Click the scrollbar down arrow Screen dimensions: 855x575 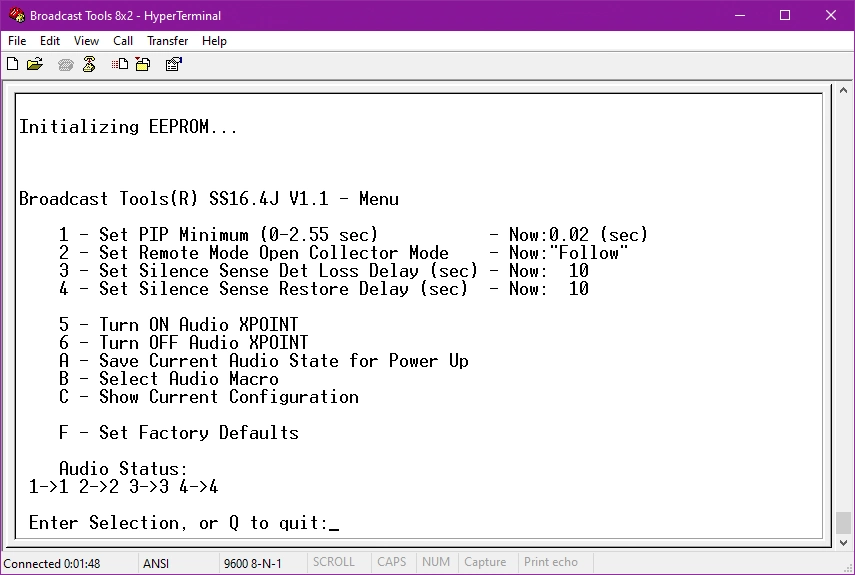pyautogui.click(x=843, y=542)
